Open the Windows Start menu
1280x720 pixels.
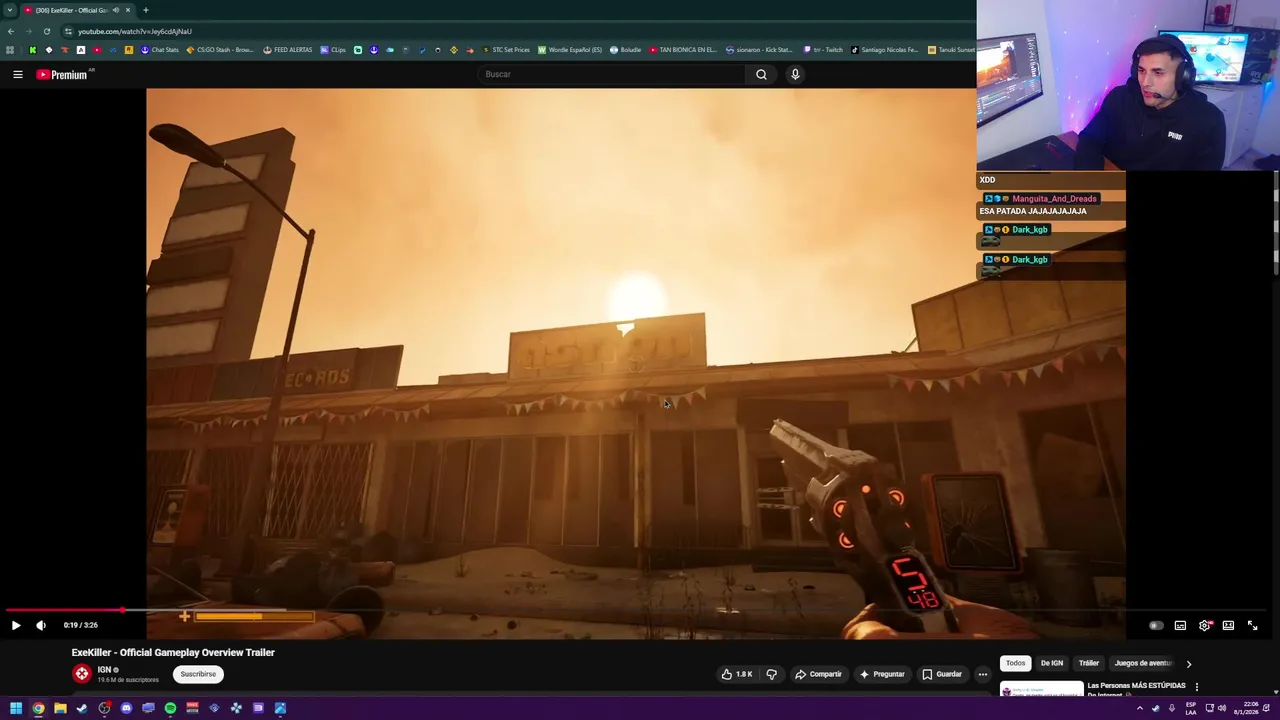click(x=16, y=708)
